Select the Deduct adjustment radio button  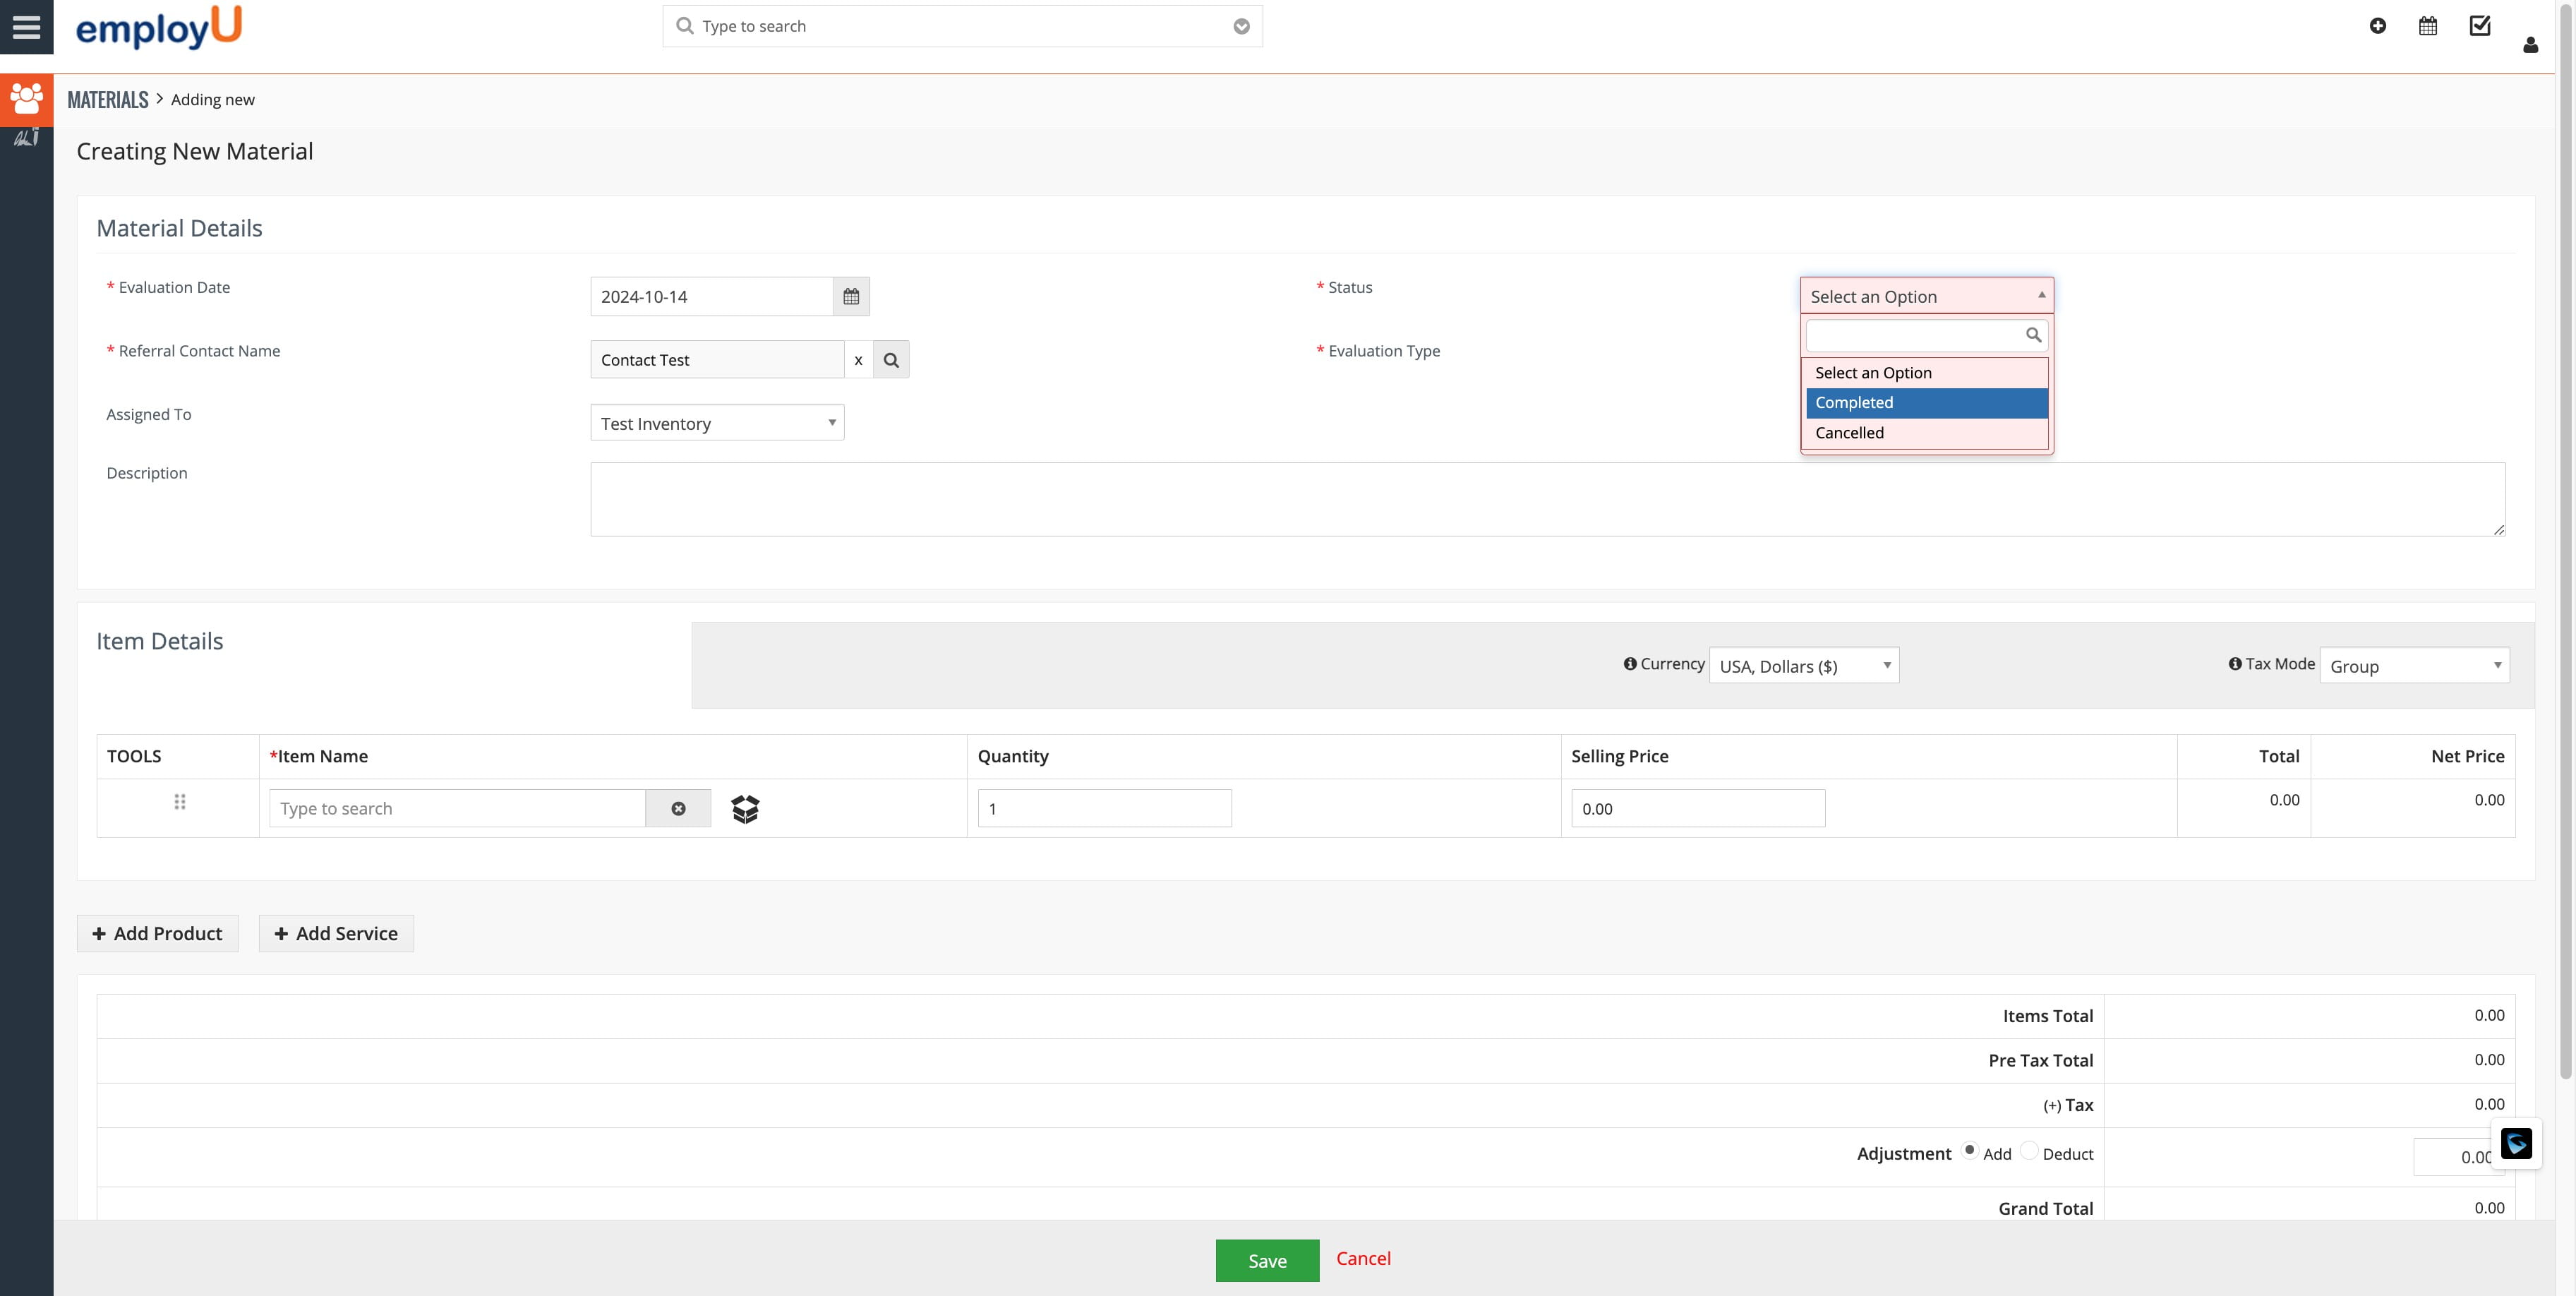click(2029, 1151)
